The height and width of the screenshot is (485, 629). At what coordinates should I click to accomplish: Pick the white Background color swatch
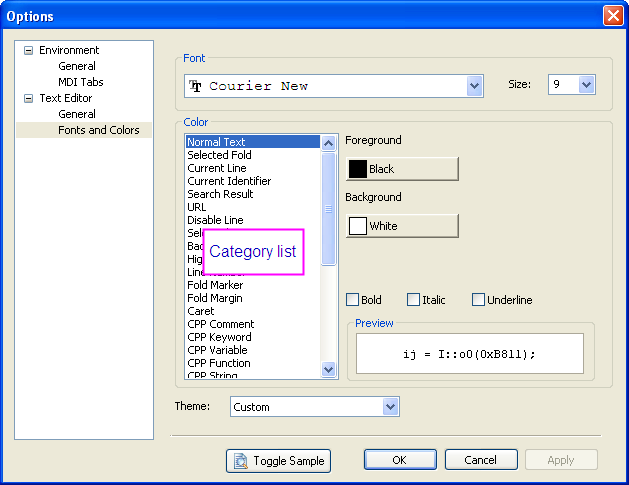402,226
